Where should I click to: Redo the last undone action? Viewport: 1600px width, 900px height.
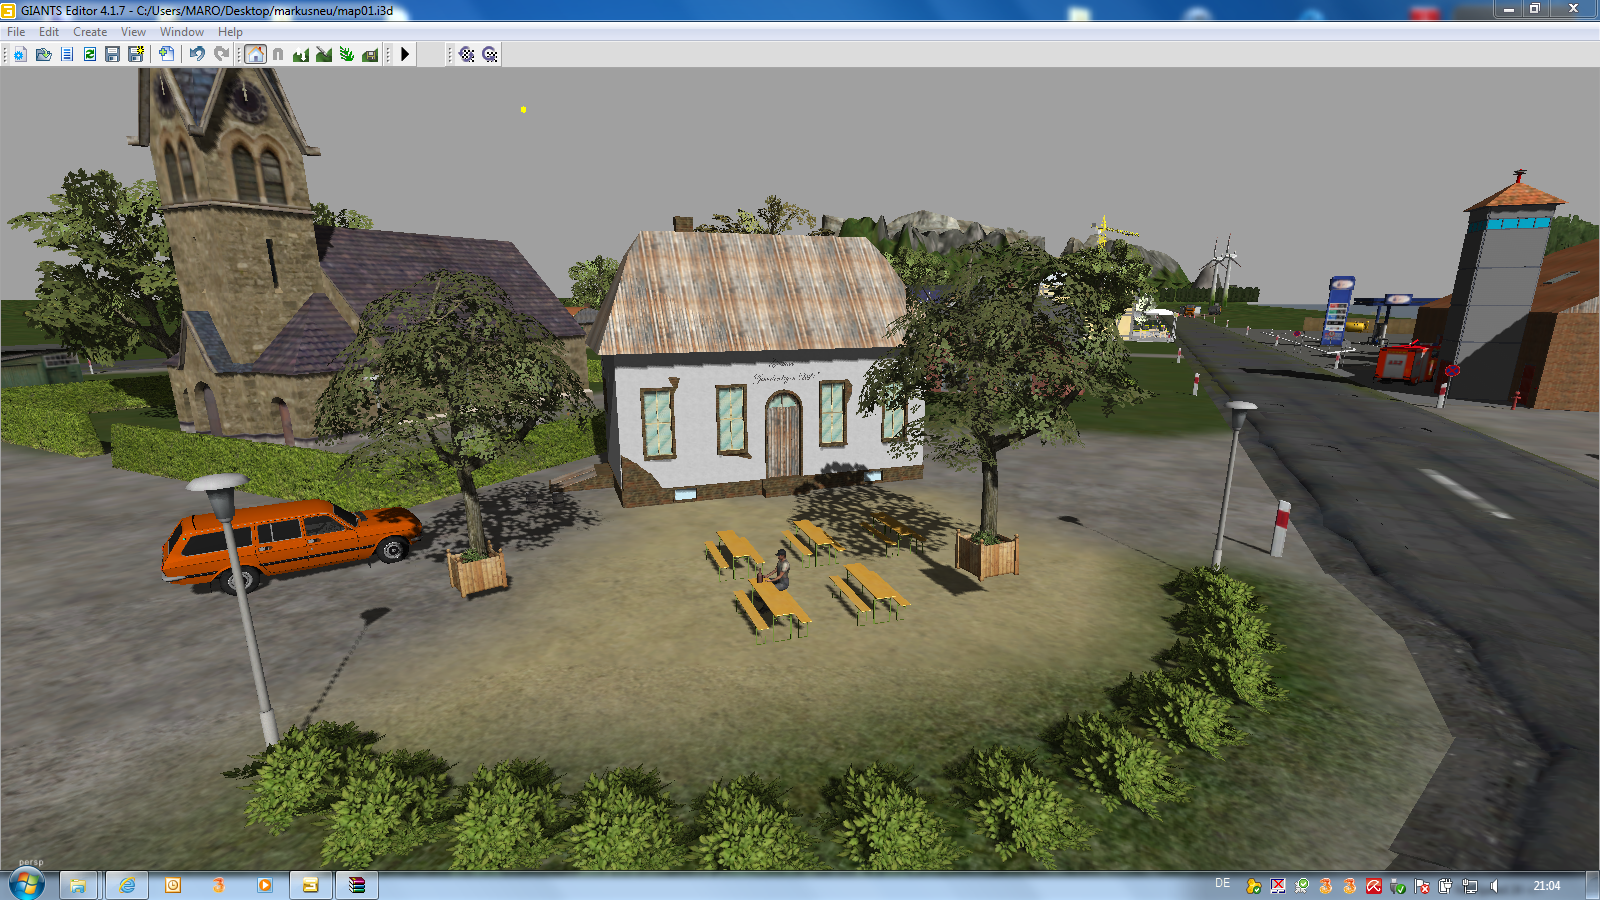[x=221, y=54]
